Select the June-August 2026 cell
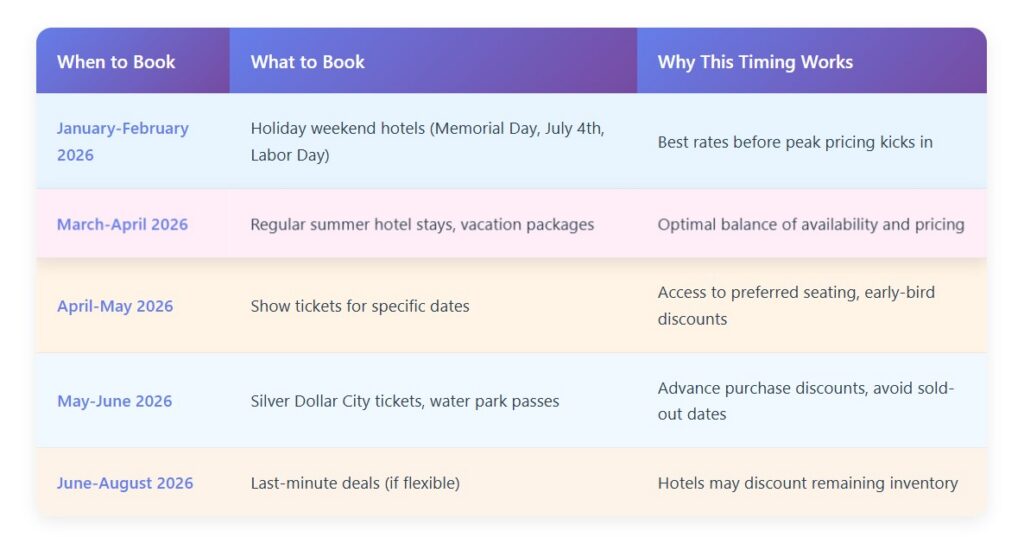Viewport: 1024px width, 537px height. pos(125,483)
